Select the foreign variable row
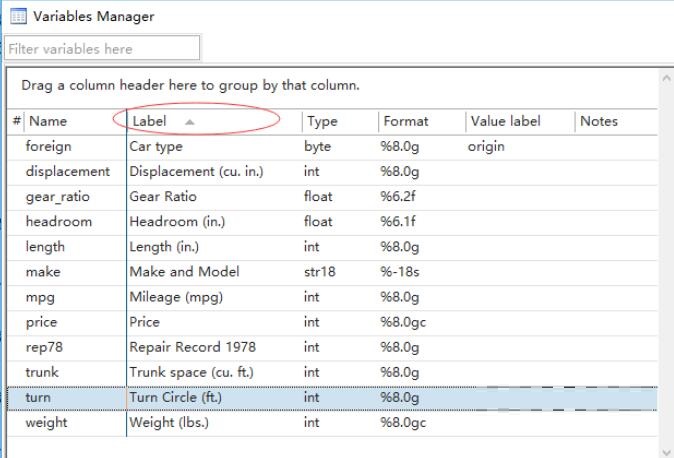The width and height of the screenshot is (674, 458). 49,146
